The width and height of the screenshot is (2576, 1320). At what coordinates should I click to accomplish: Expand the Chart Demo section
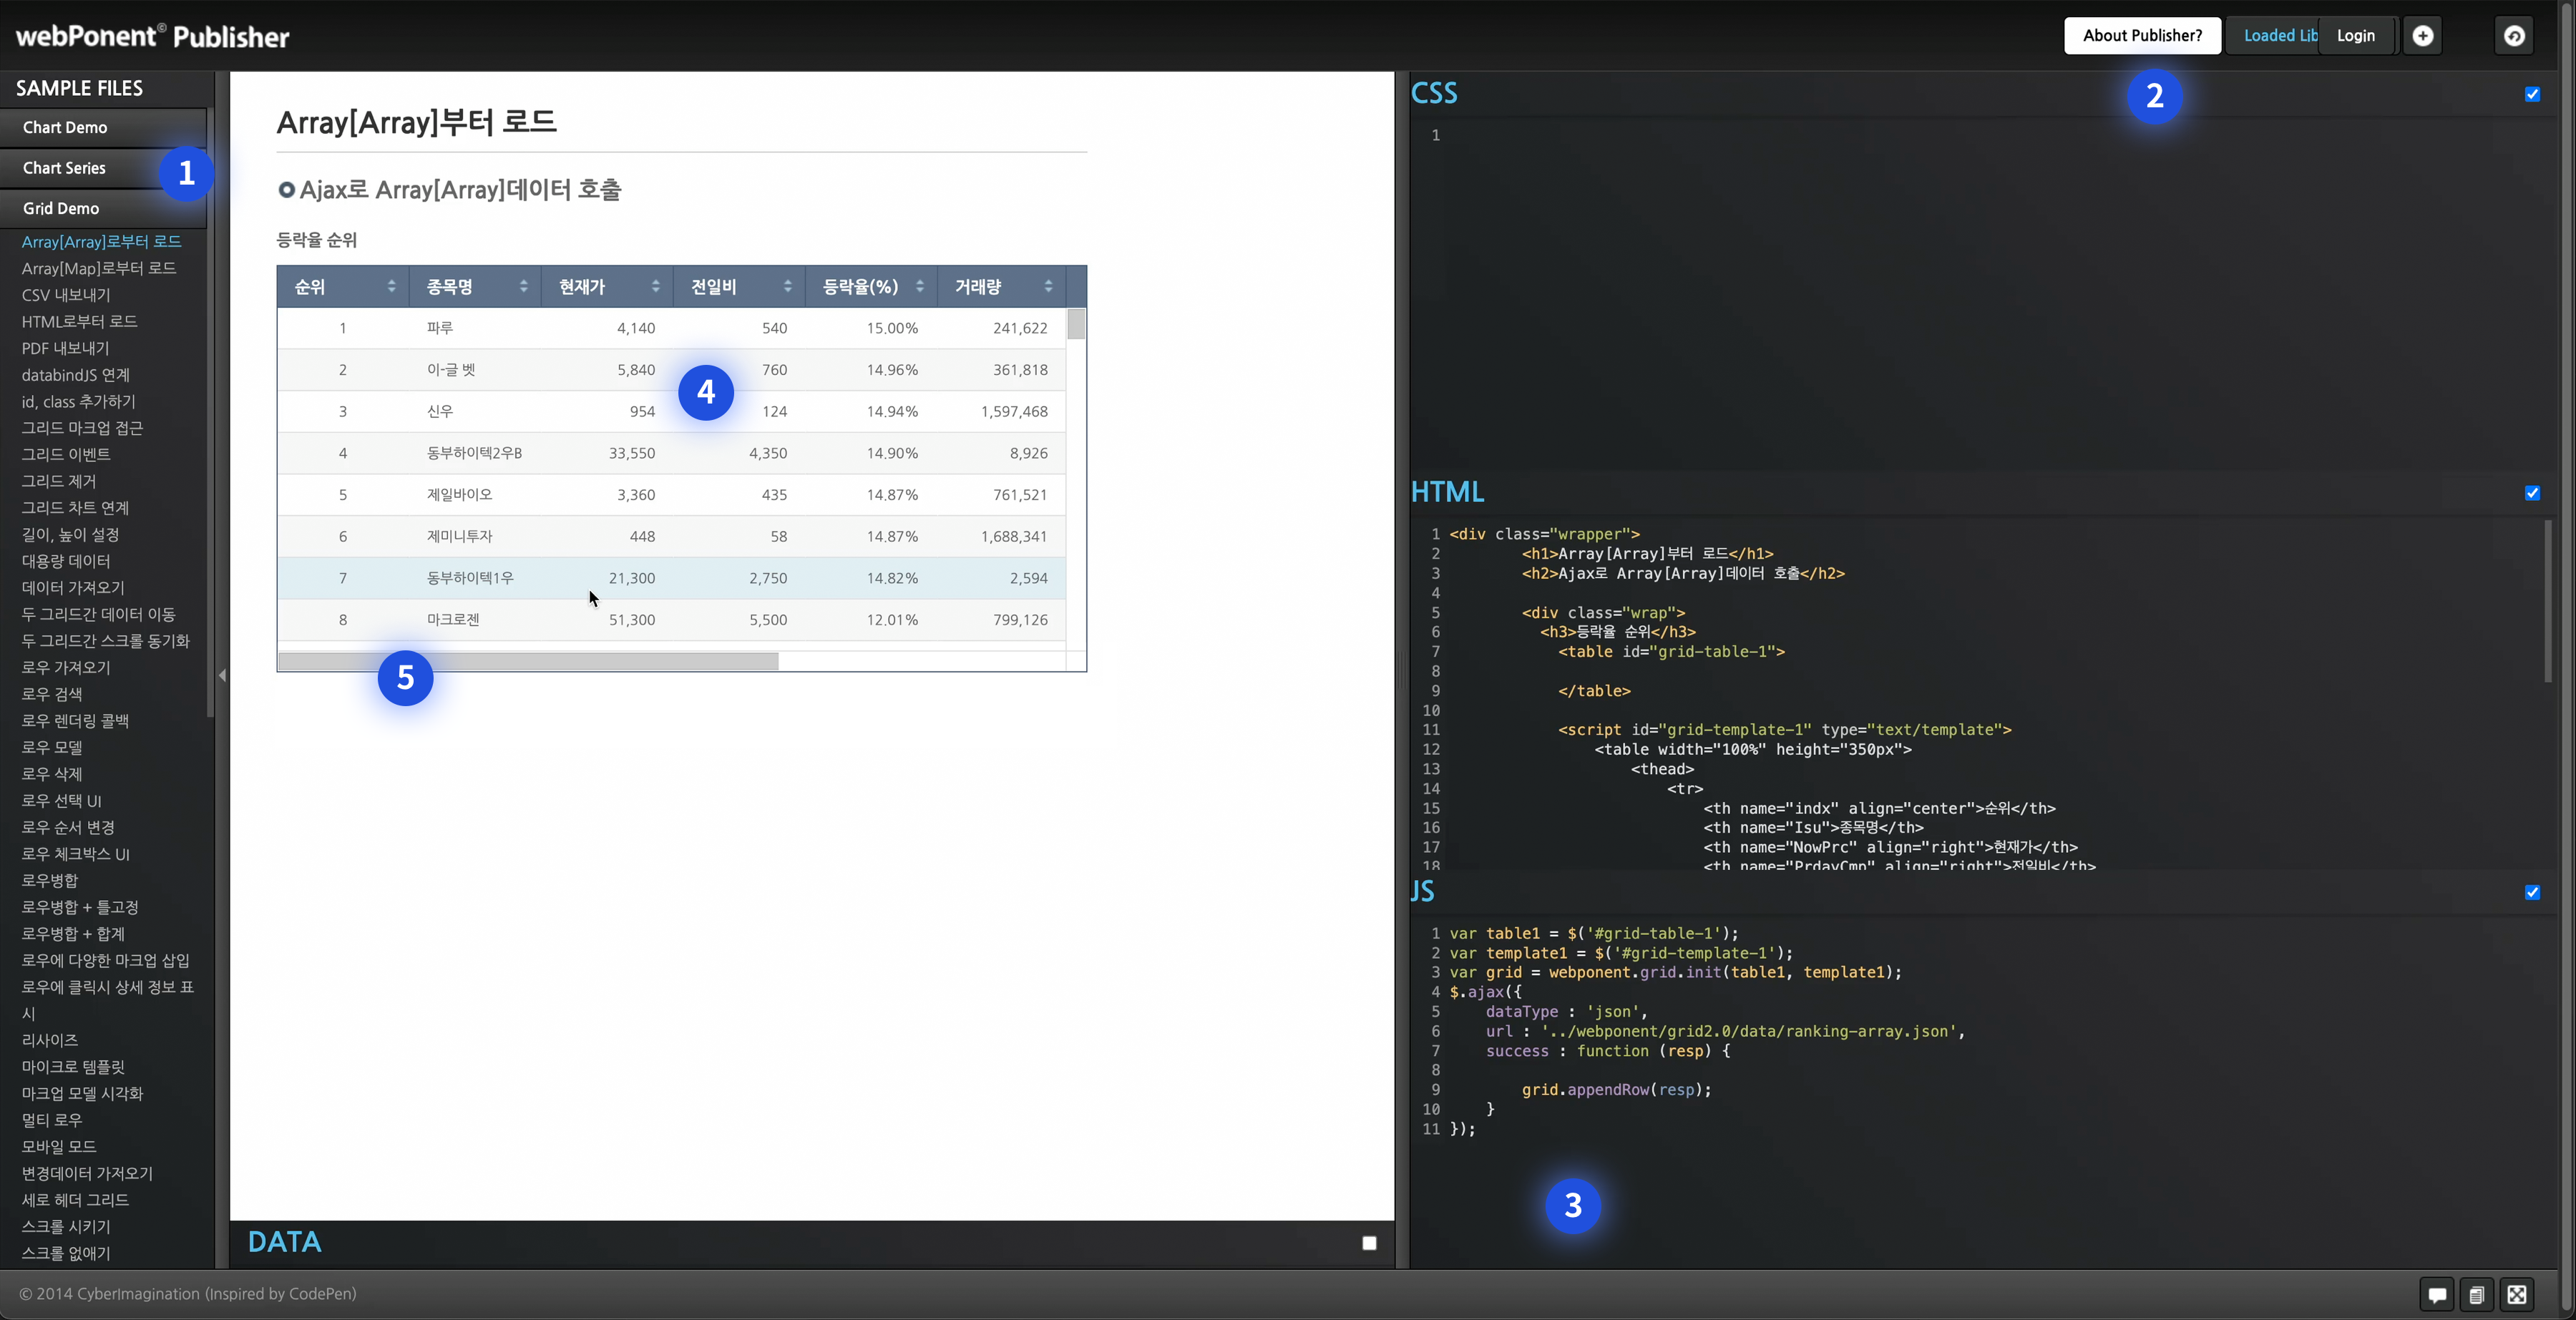pyautogui.click(x=65, y=127)
